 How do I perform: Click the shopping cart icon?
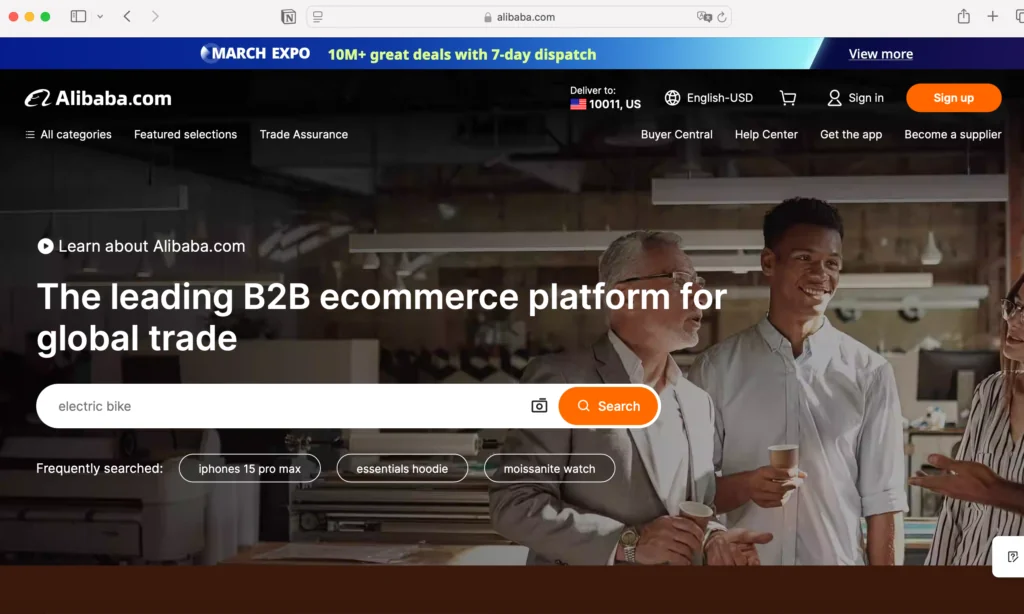pyautogui.click(x=788, y=97)
